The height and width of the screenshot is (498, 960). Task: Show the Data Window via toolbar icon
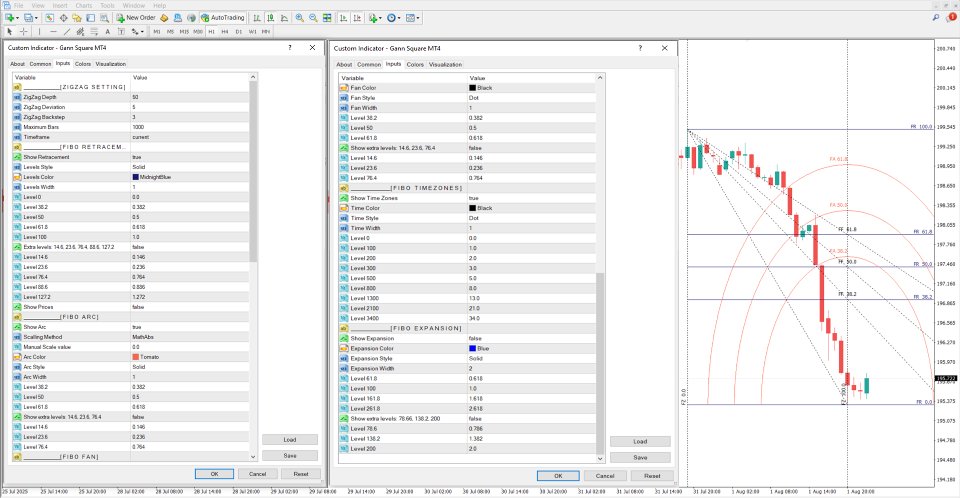point(64,18)
